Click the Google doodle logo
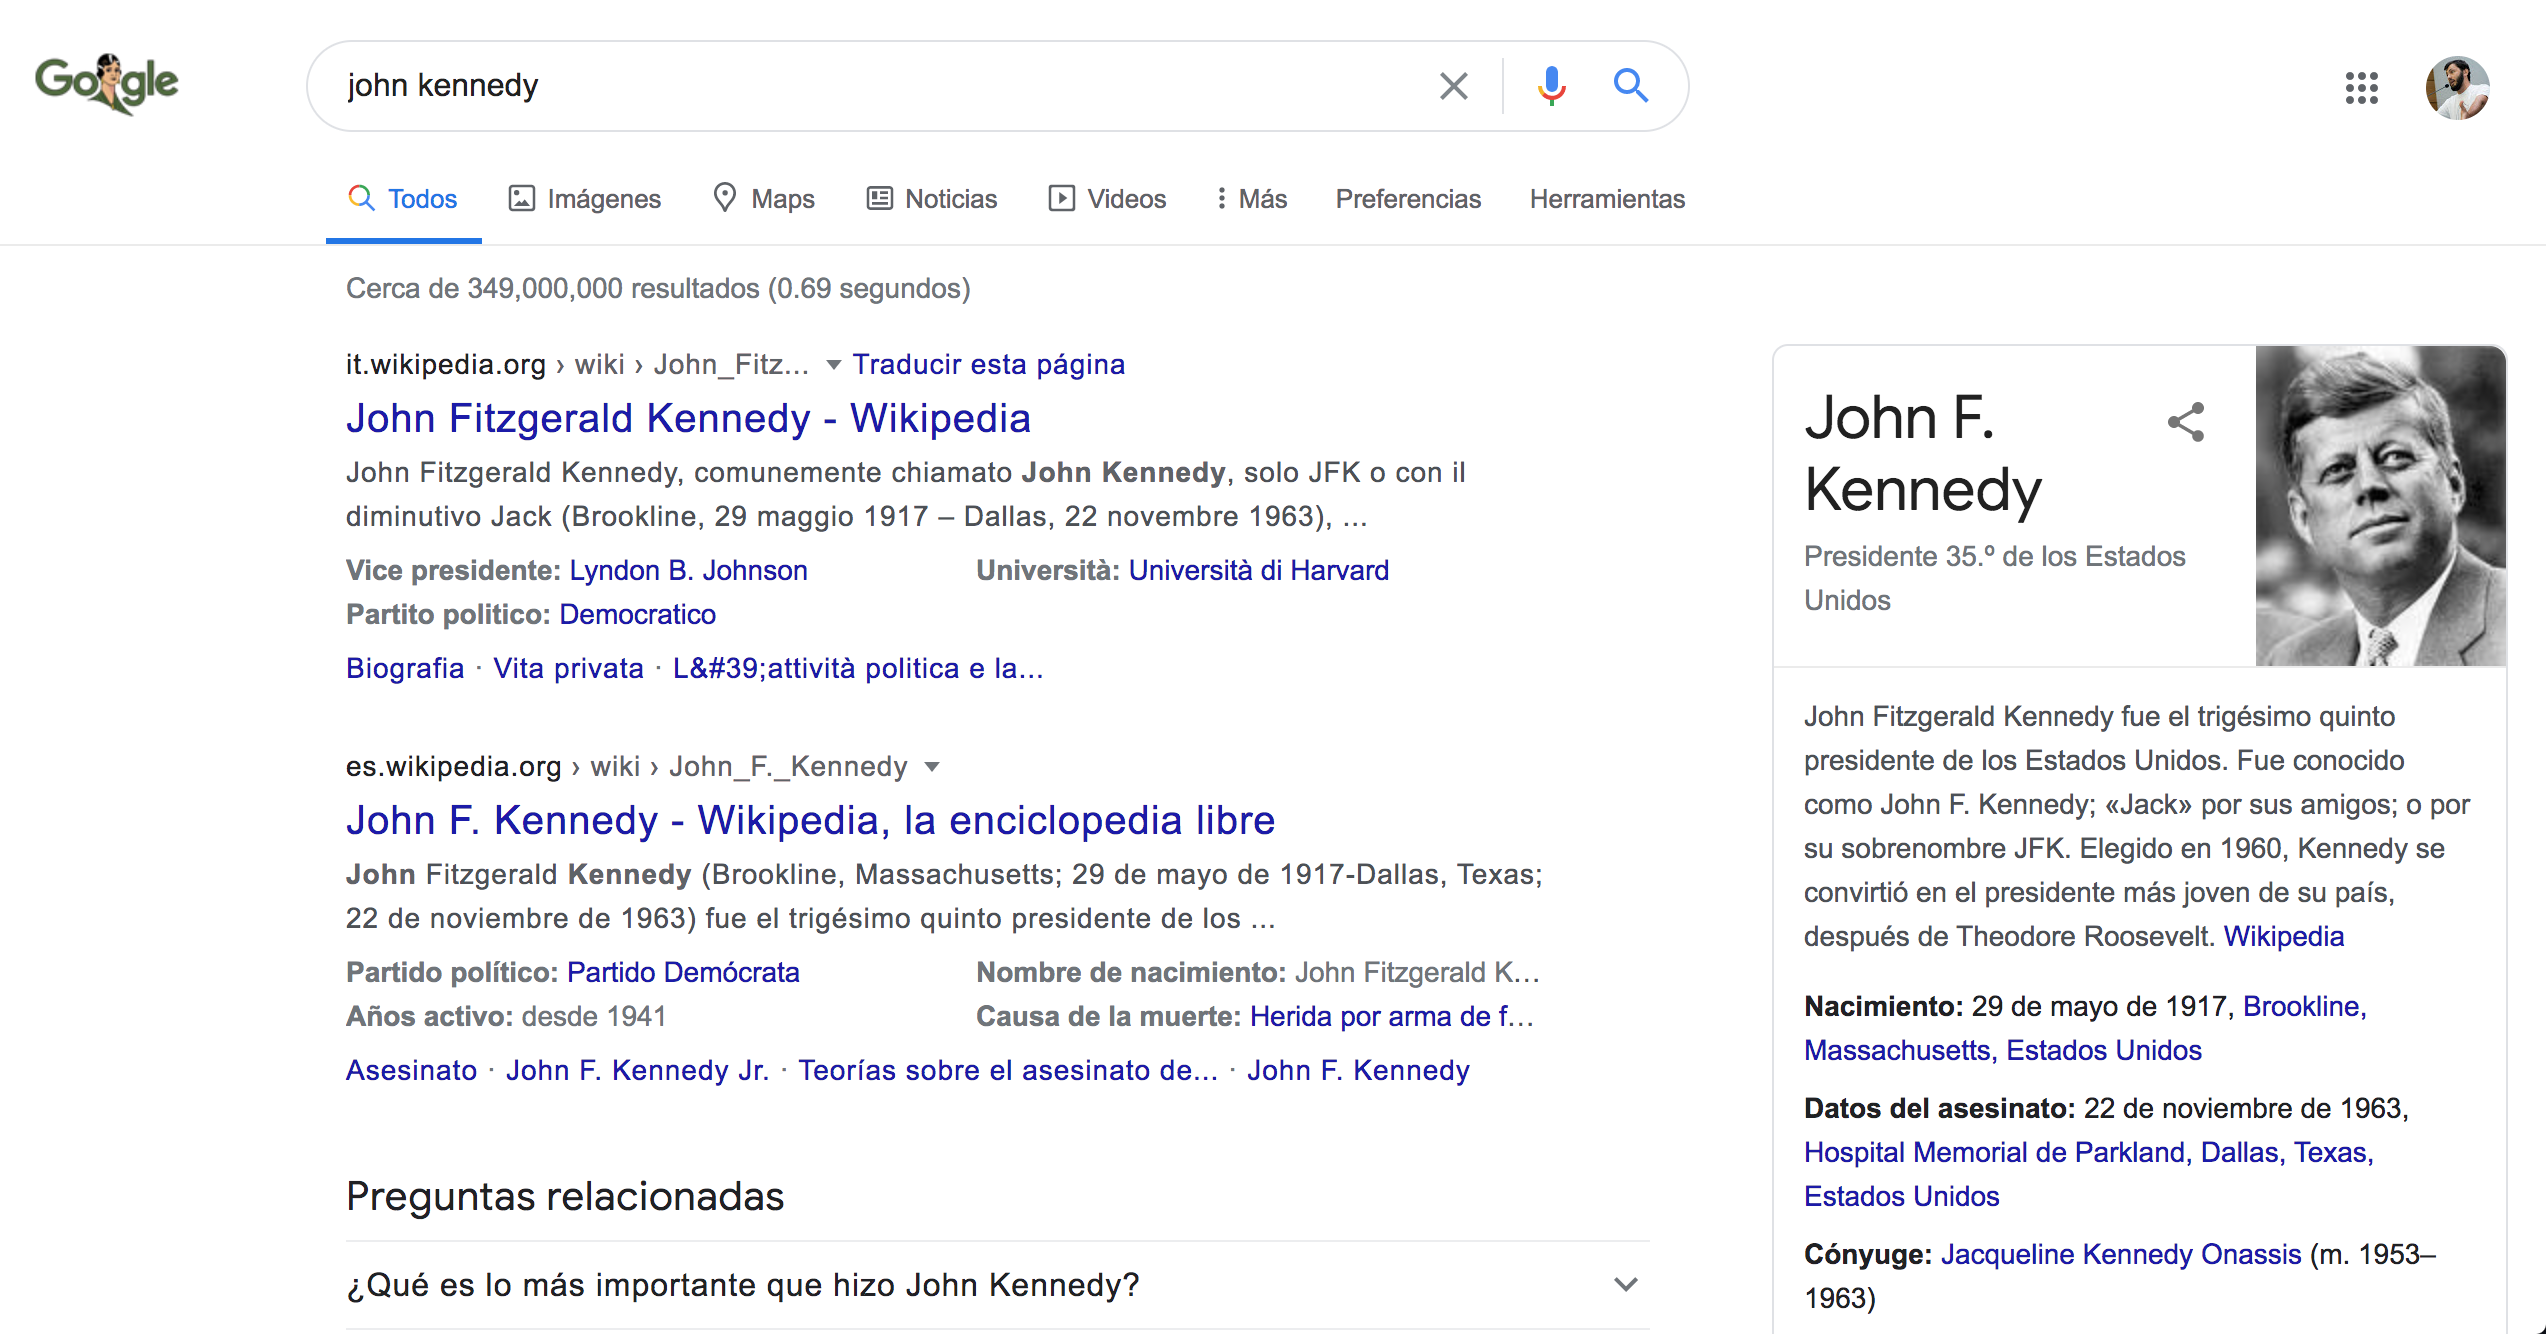This screenshot has width=2546, height=1334. (107, 84)
